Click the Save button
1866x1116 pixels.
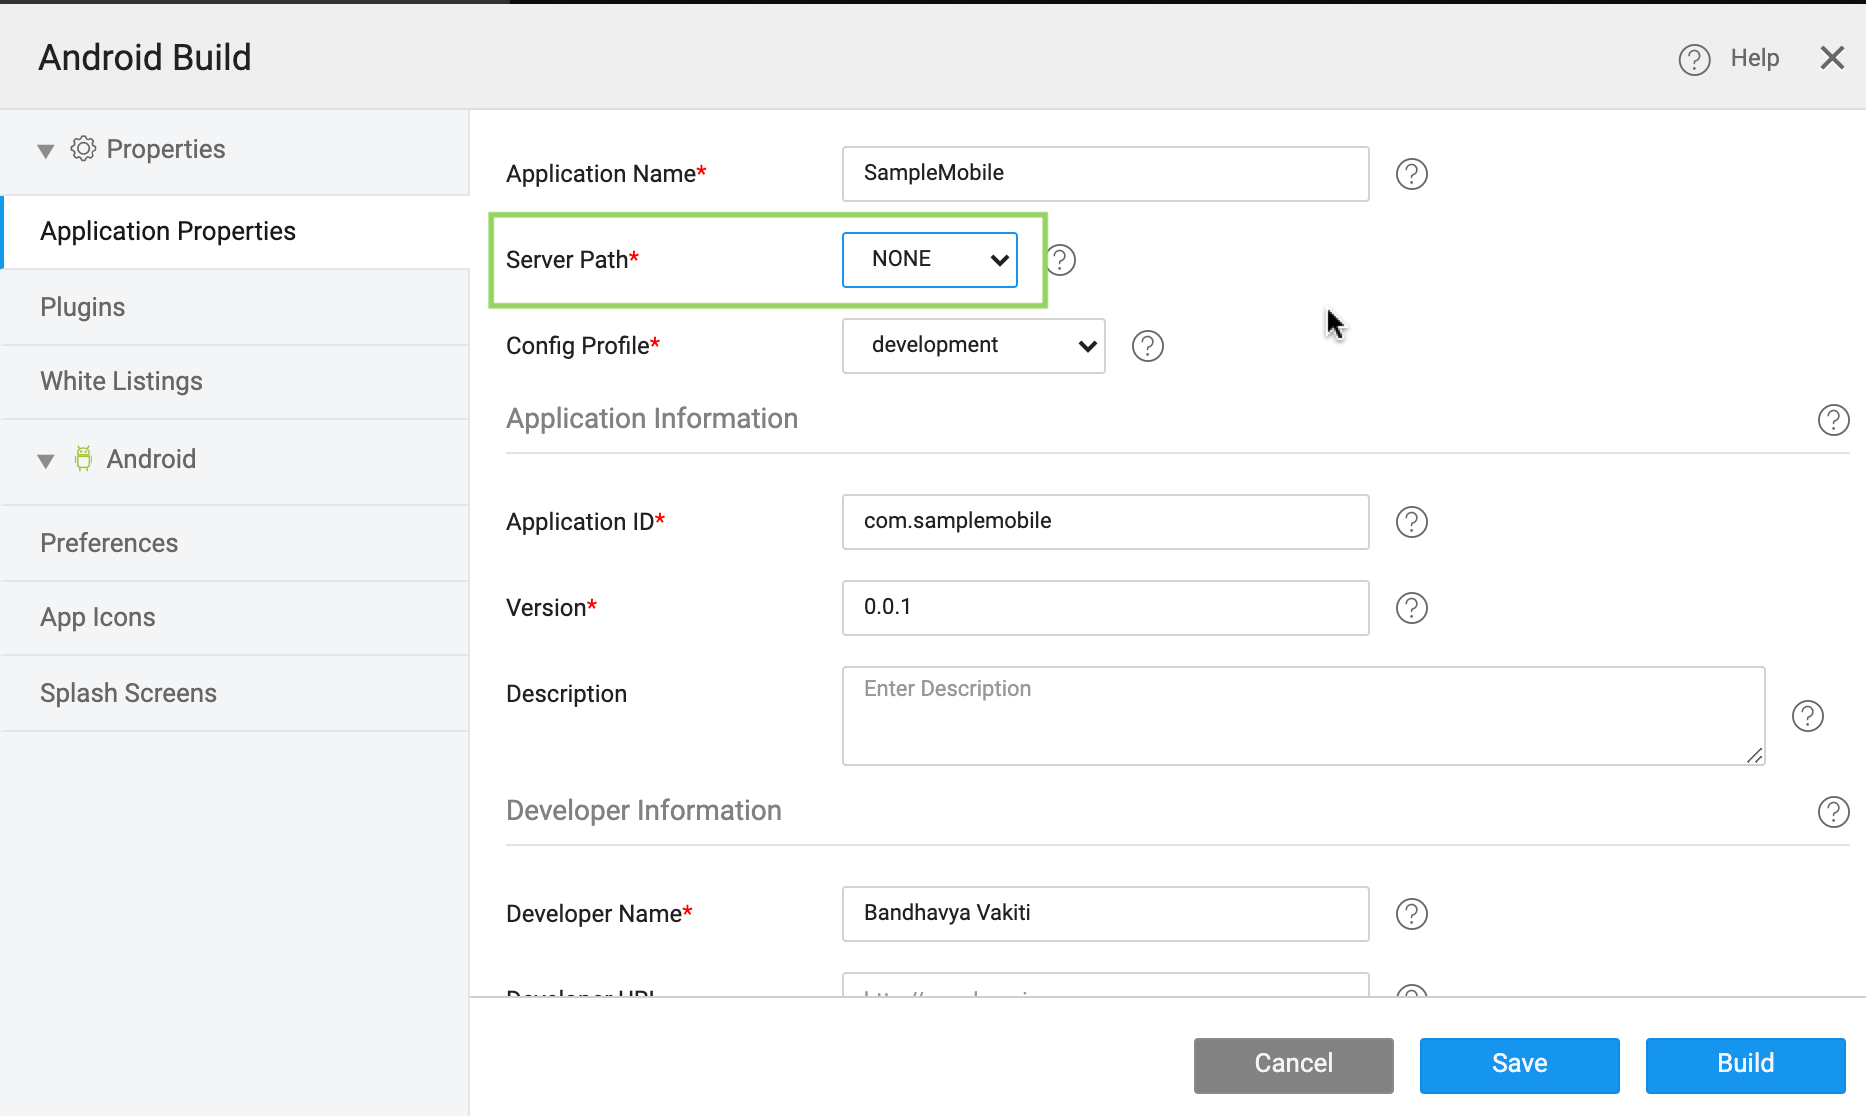[1518, 1064]
